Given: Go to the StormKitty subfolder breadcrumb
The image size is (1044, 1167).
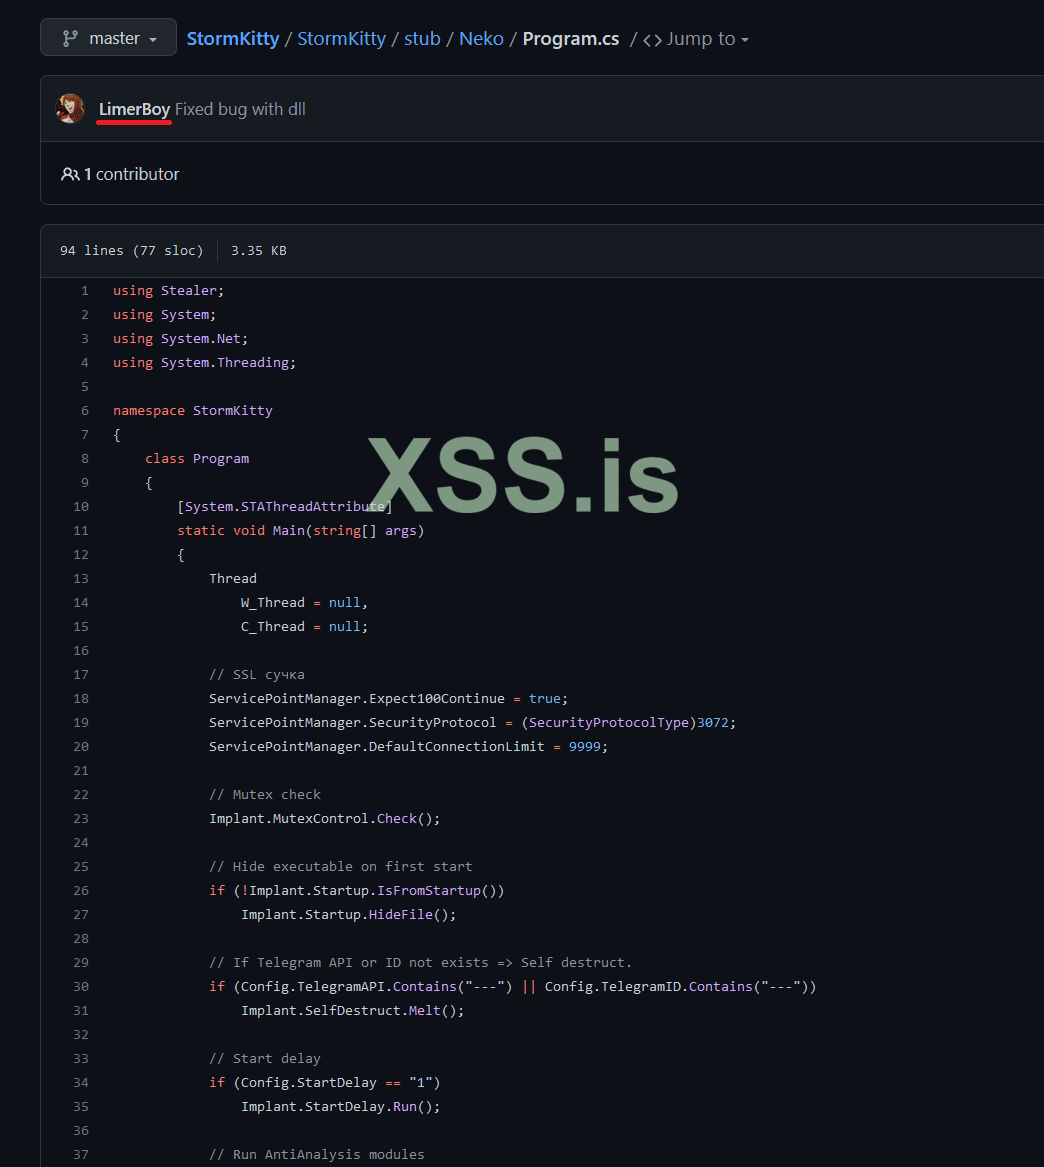Looking at the screenshot, I should (342, 39).
